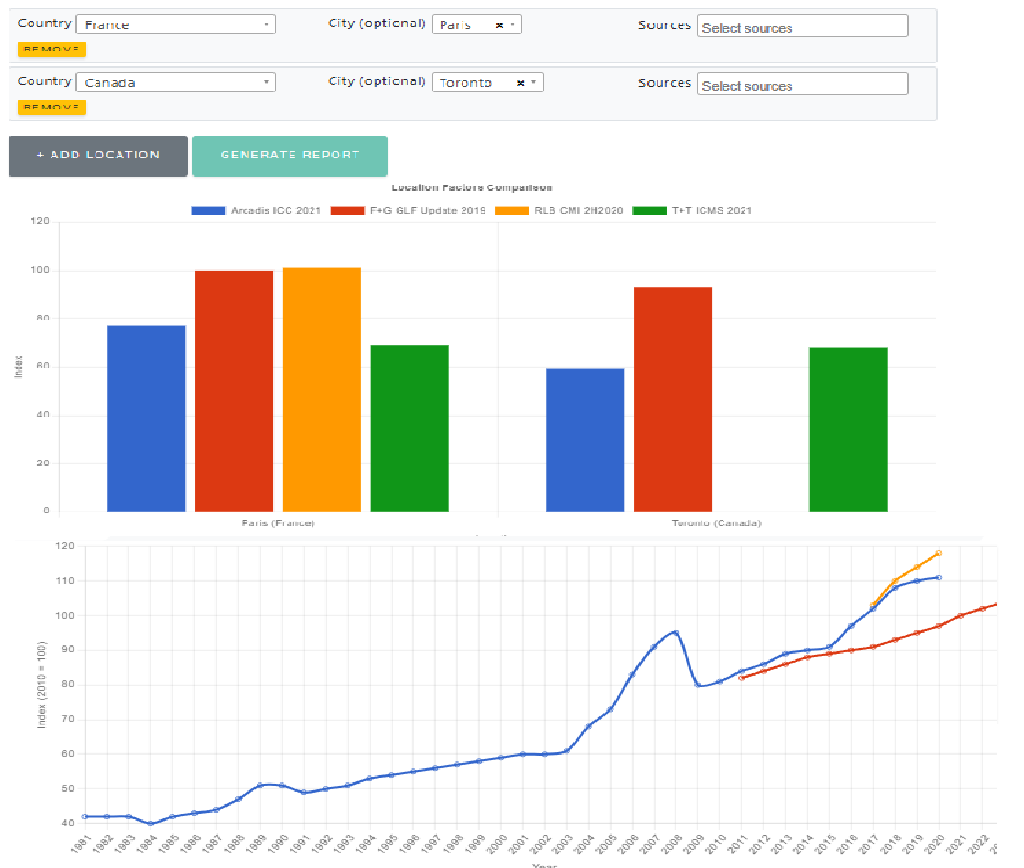Clear the Toronto city selection
Screen dimensions: 1024x868
tap(520, 83)
